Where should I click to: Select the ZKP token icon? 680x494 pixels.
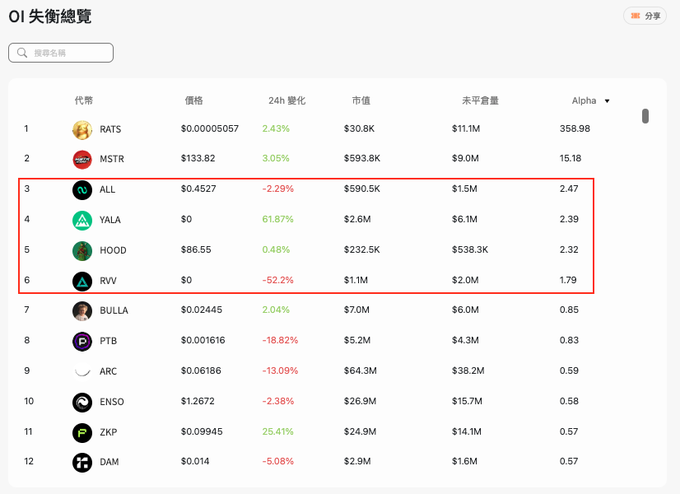coord(82,432)
